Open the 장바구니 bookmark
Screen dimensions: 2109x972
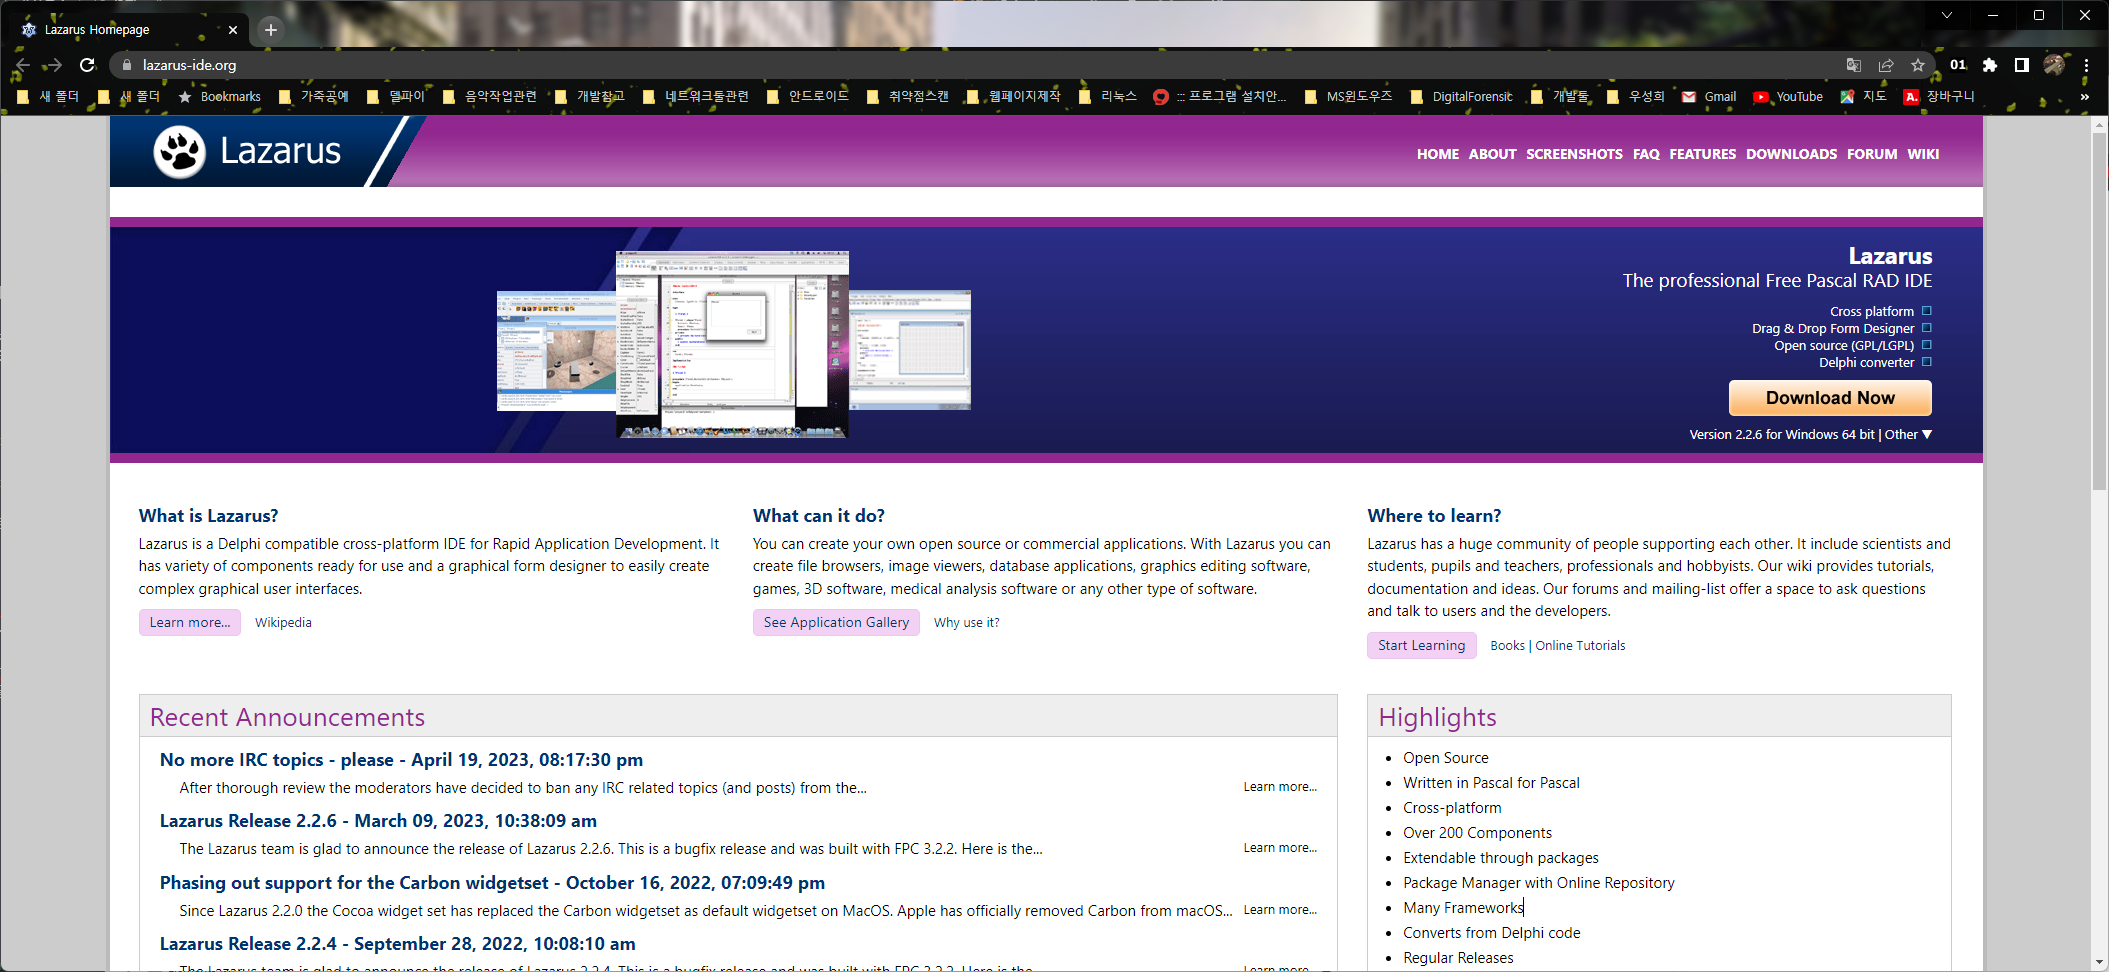tap(1939, 97)
